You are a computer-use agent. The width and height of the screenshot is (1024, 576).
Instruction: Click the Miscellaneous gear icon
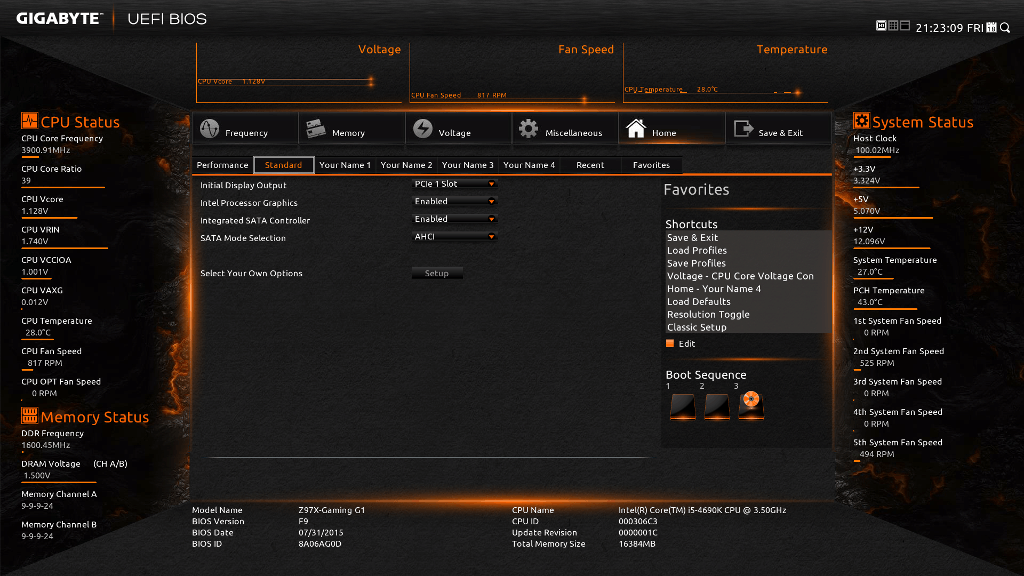[x=528, y=129]
